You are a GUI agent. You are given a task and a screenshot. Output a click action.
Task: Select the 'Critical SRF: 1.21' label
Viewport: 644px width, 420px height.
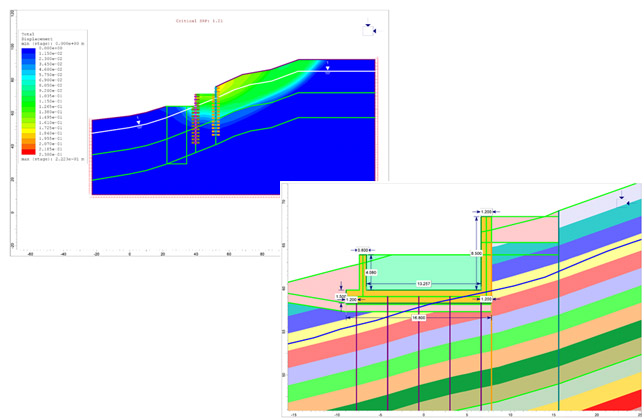199,21
